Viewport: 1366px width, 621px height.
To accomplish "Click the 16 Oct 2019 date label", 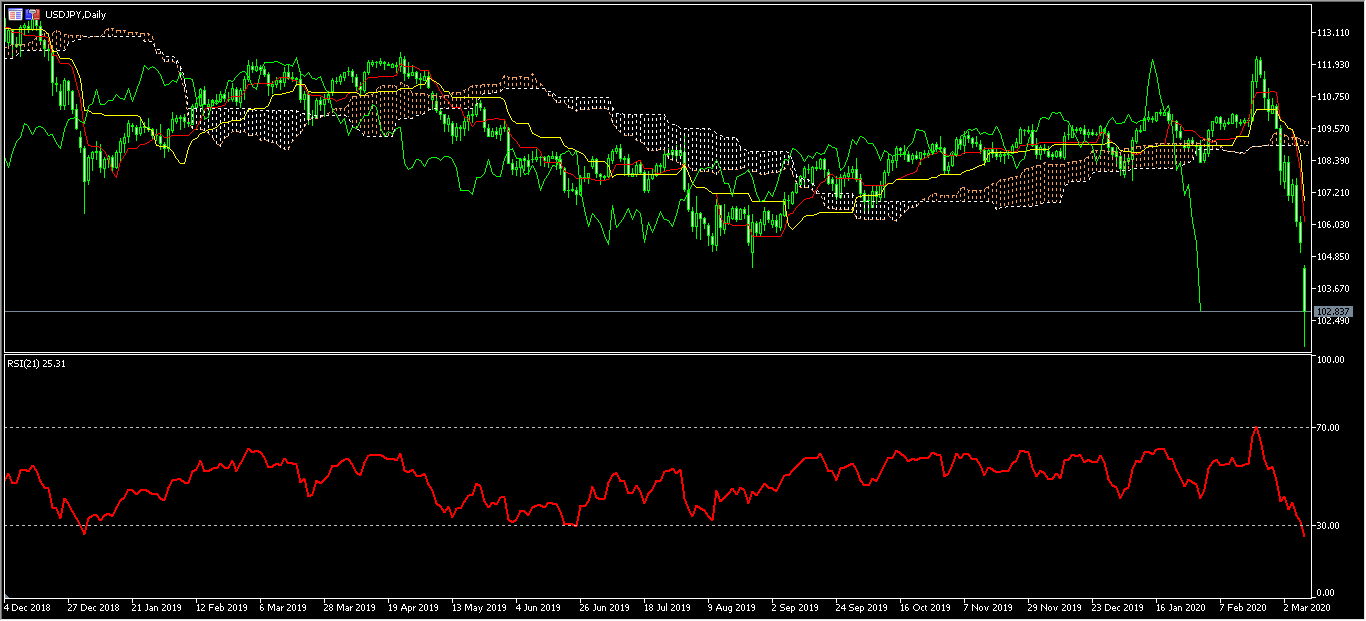I will coord(925,607).
